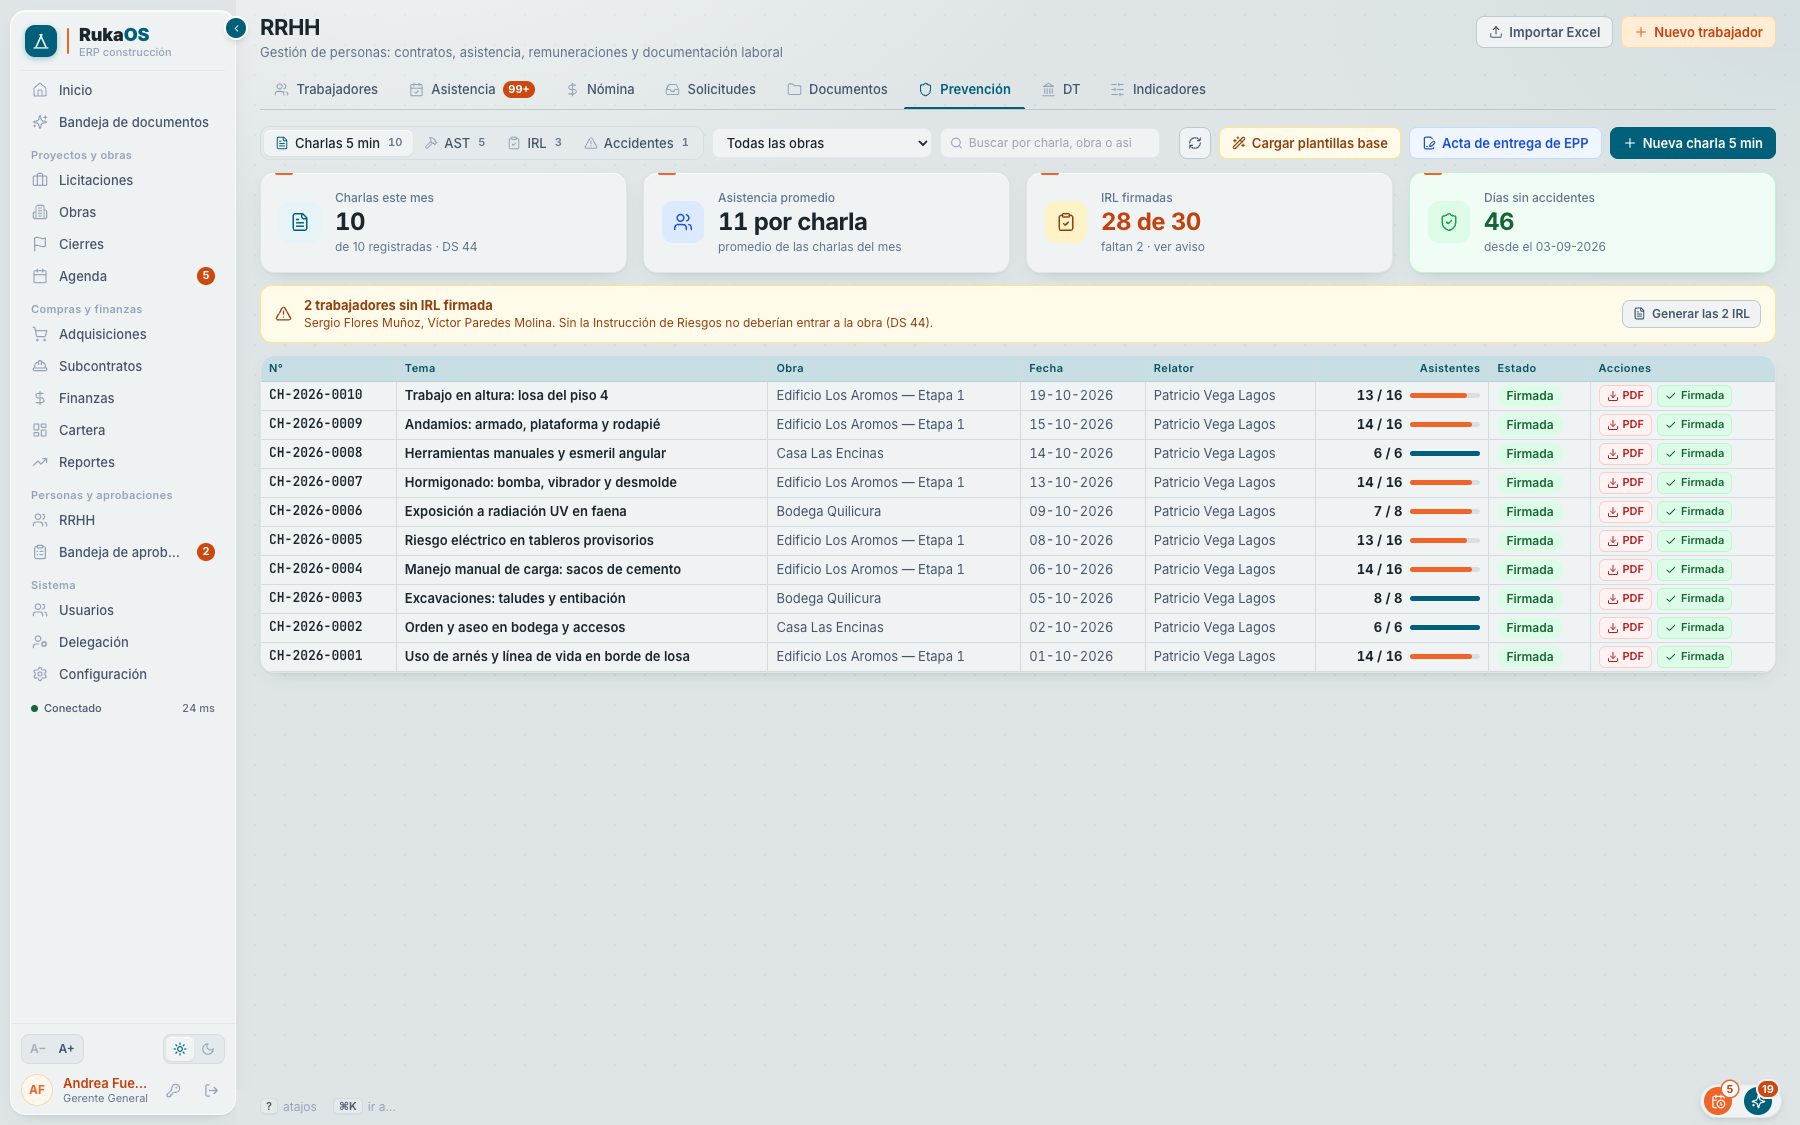Select the IRL sub-tab
The height and width of the screenshot is (1125, 1800).
click(535, 143)
